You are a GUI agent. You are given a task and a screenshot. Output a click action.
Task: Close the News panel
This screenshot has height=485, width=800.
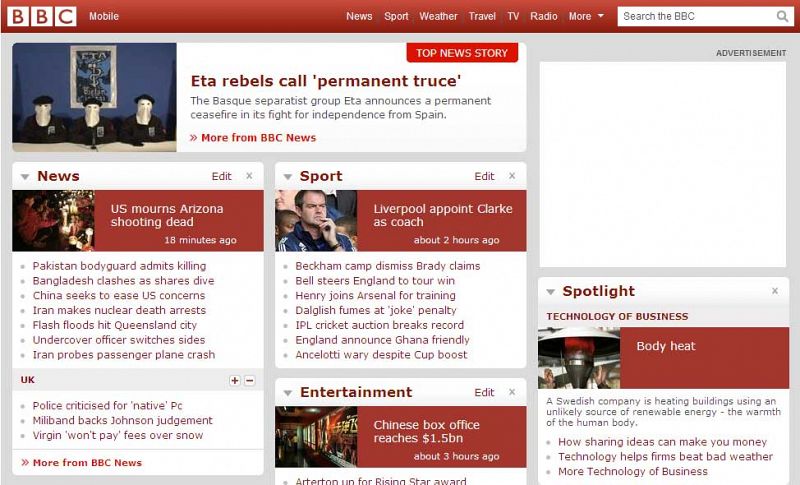pyautogui.click(x=249, y=176)
